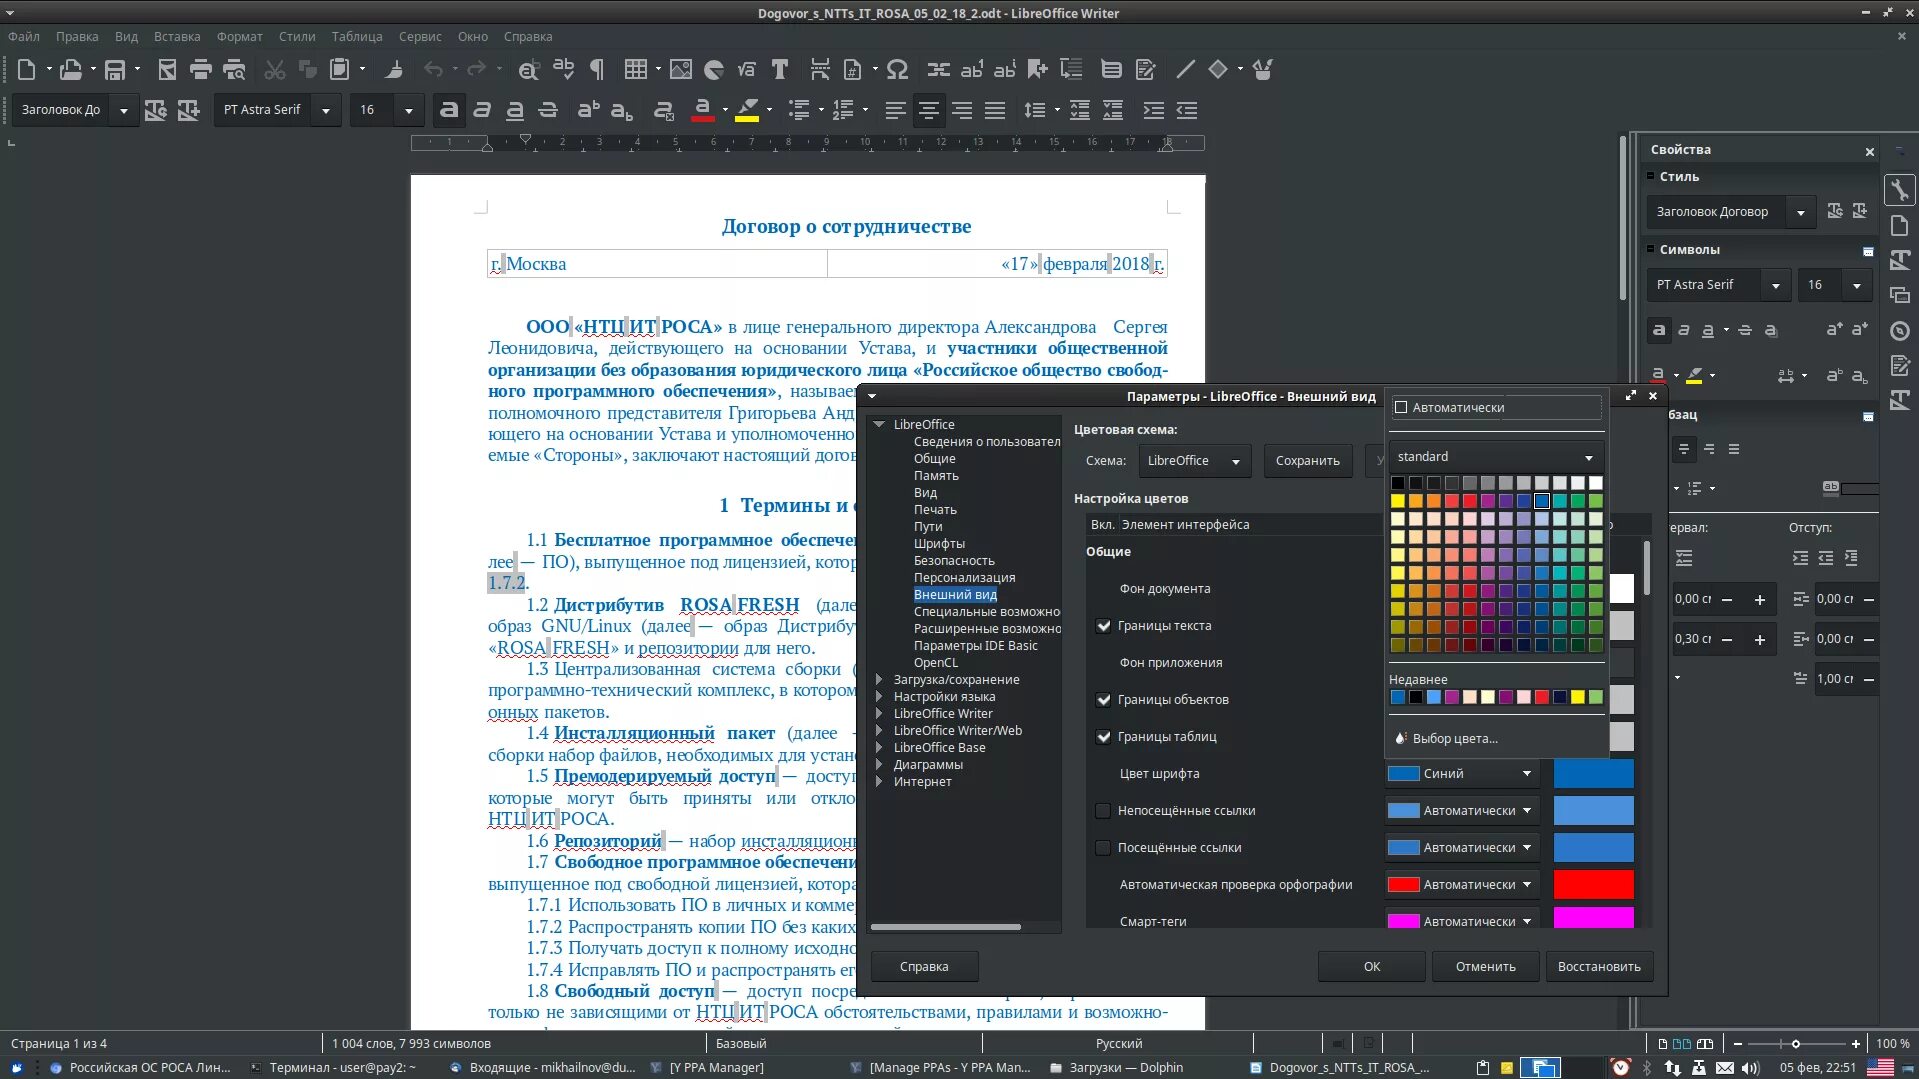Viewport: 1919px width, 1079px height.
Task: Click the Справка button in the dialog
Action: [924, 967]
